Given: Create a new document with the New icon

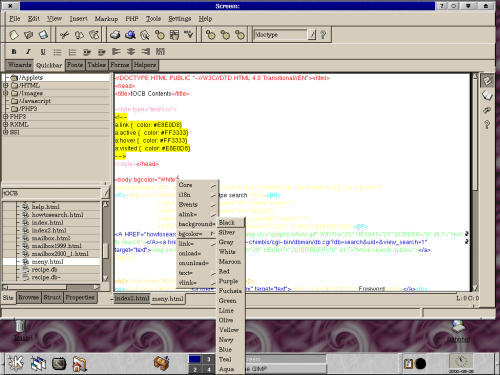Looking at the screenshot, I should pos(14,35).
